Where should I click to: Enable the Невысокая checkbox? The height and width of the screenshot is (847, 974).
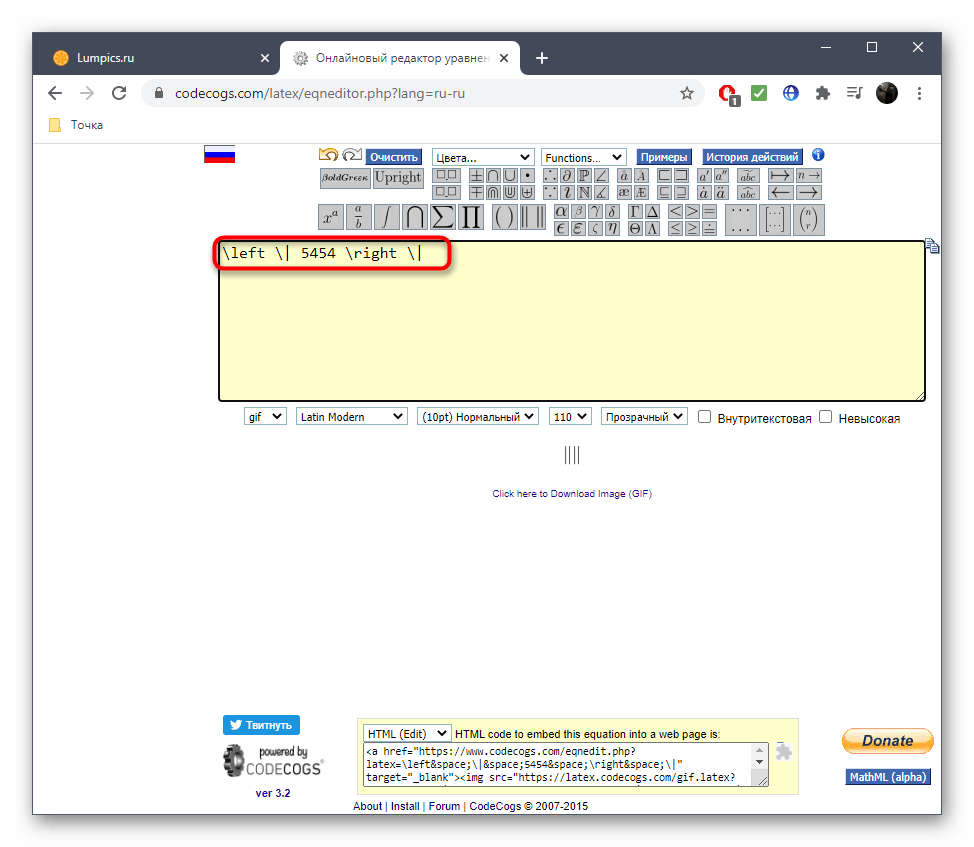(826, 417)
